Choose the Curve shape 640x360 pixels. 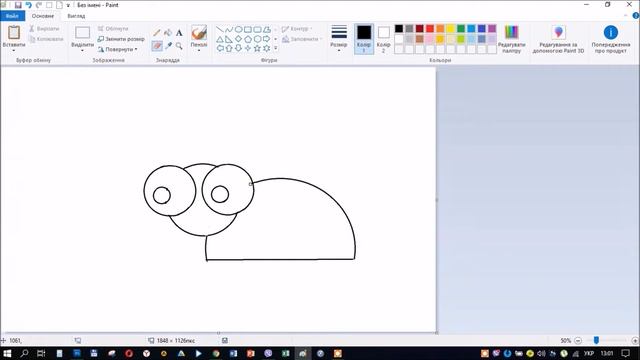[x=229, y=29]
